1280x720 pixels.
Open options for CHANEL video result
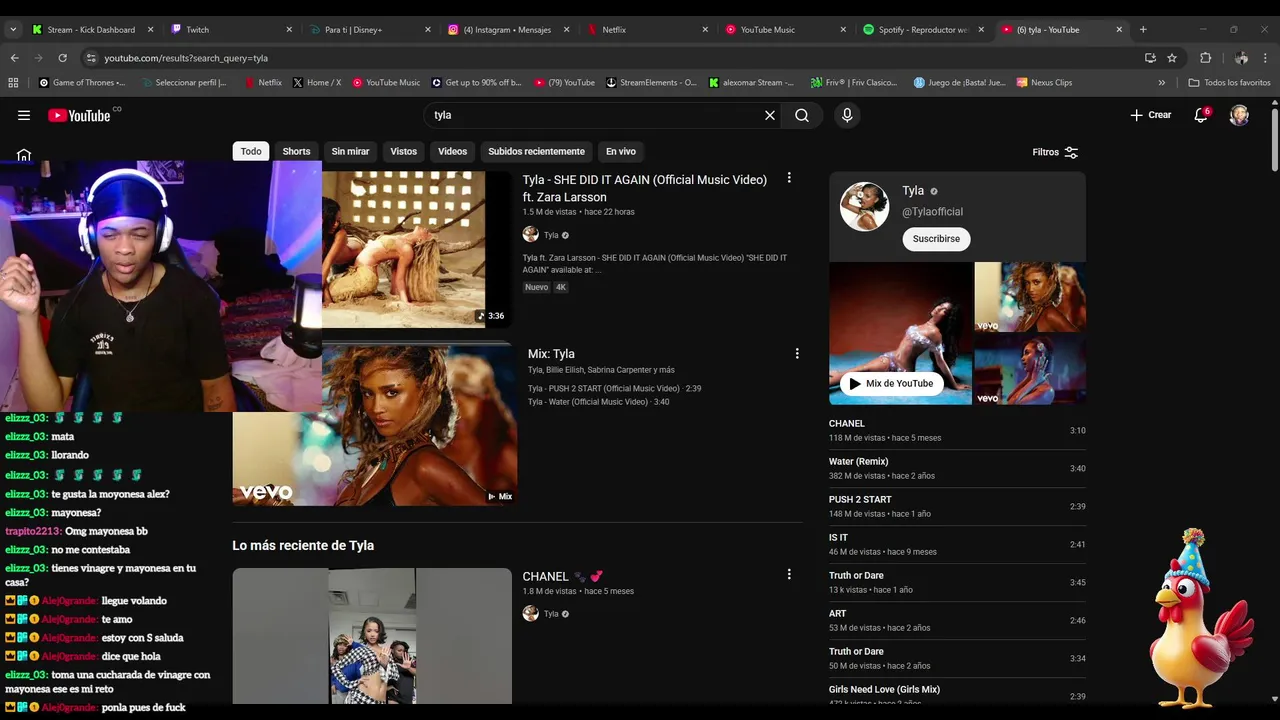coord(789,574)
